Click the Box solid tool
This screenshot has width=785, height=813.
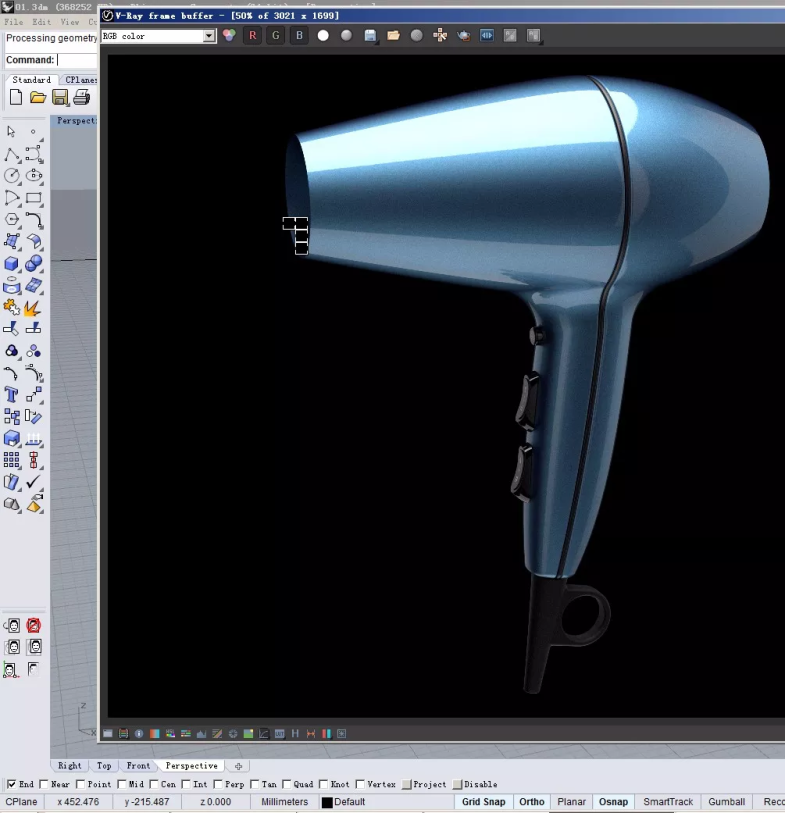pyautogui.click(x=11, y=264)
